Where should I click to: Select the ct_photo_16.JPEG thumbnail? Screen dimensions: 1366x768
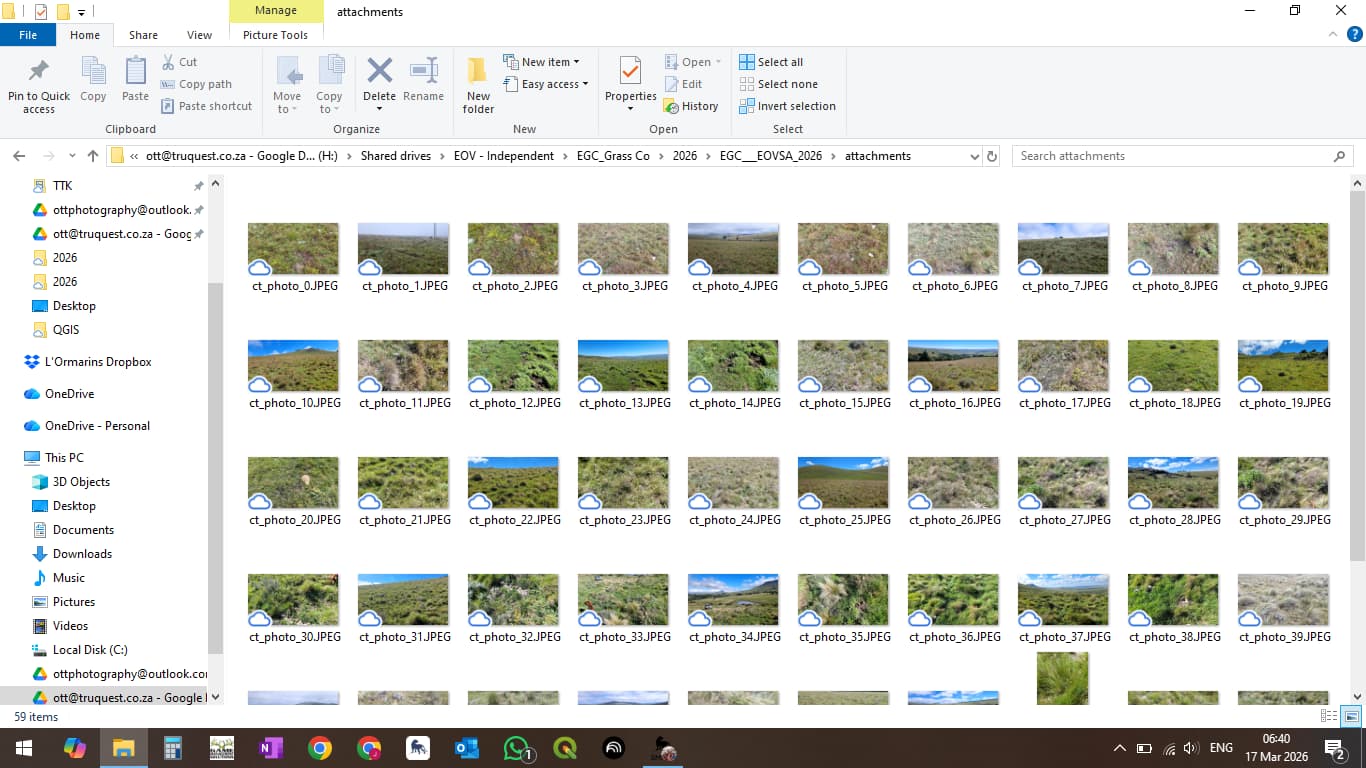pyautogui.click(x=953, y=366)
